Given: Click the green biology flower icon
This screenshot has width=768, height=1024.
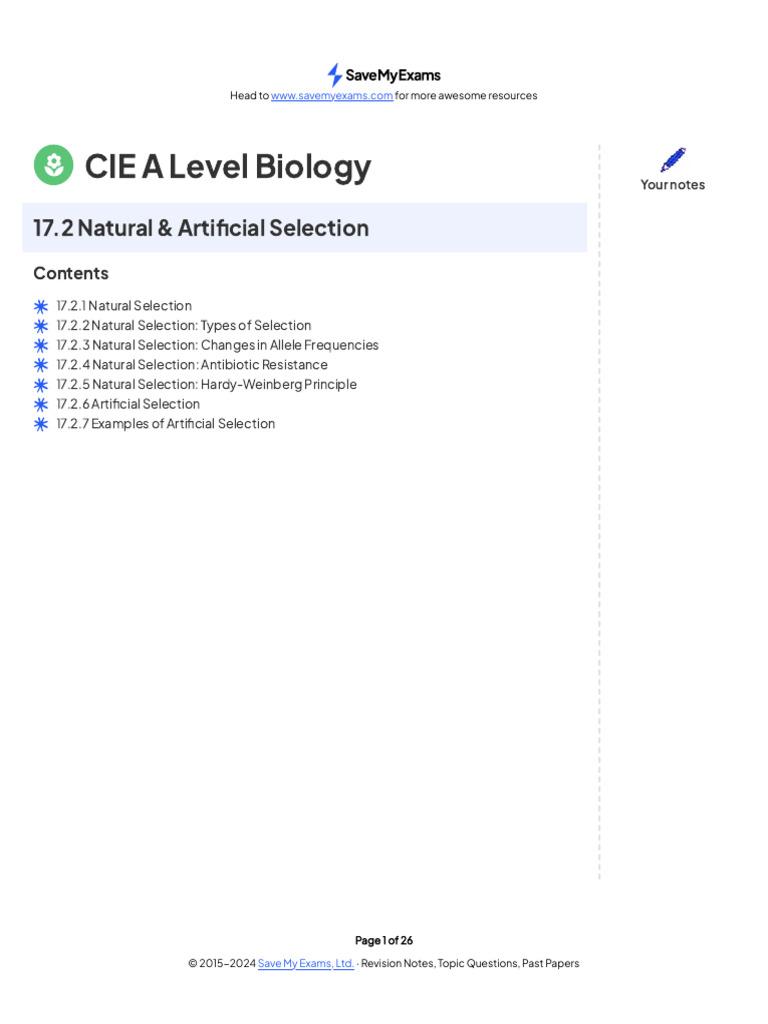Looking at the screenshot, I should click(54, 165).
